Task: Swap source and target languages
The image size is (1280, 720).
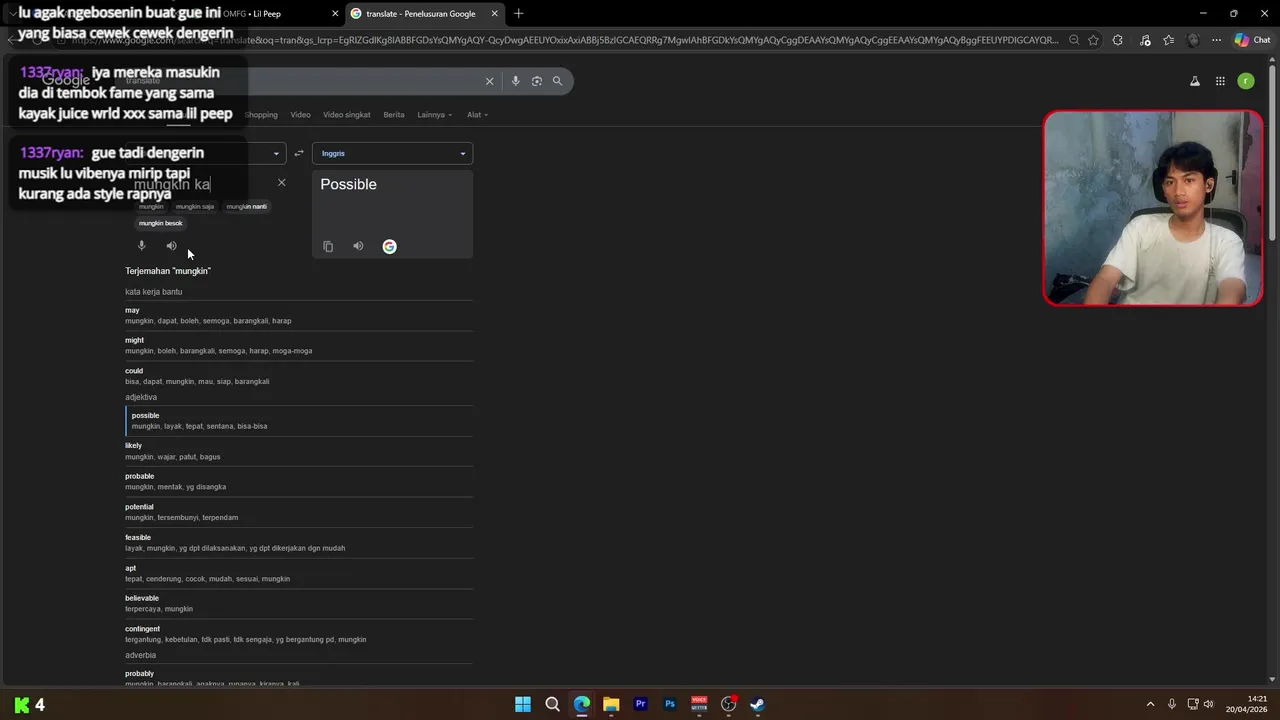Action: (x=298, y=153)
